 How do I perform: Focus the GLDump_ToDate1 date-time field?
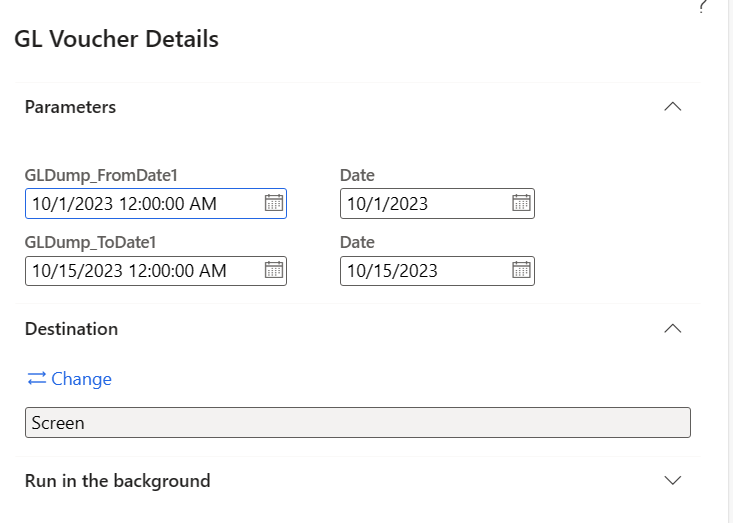tap(140, 270)
